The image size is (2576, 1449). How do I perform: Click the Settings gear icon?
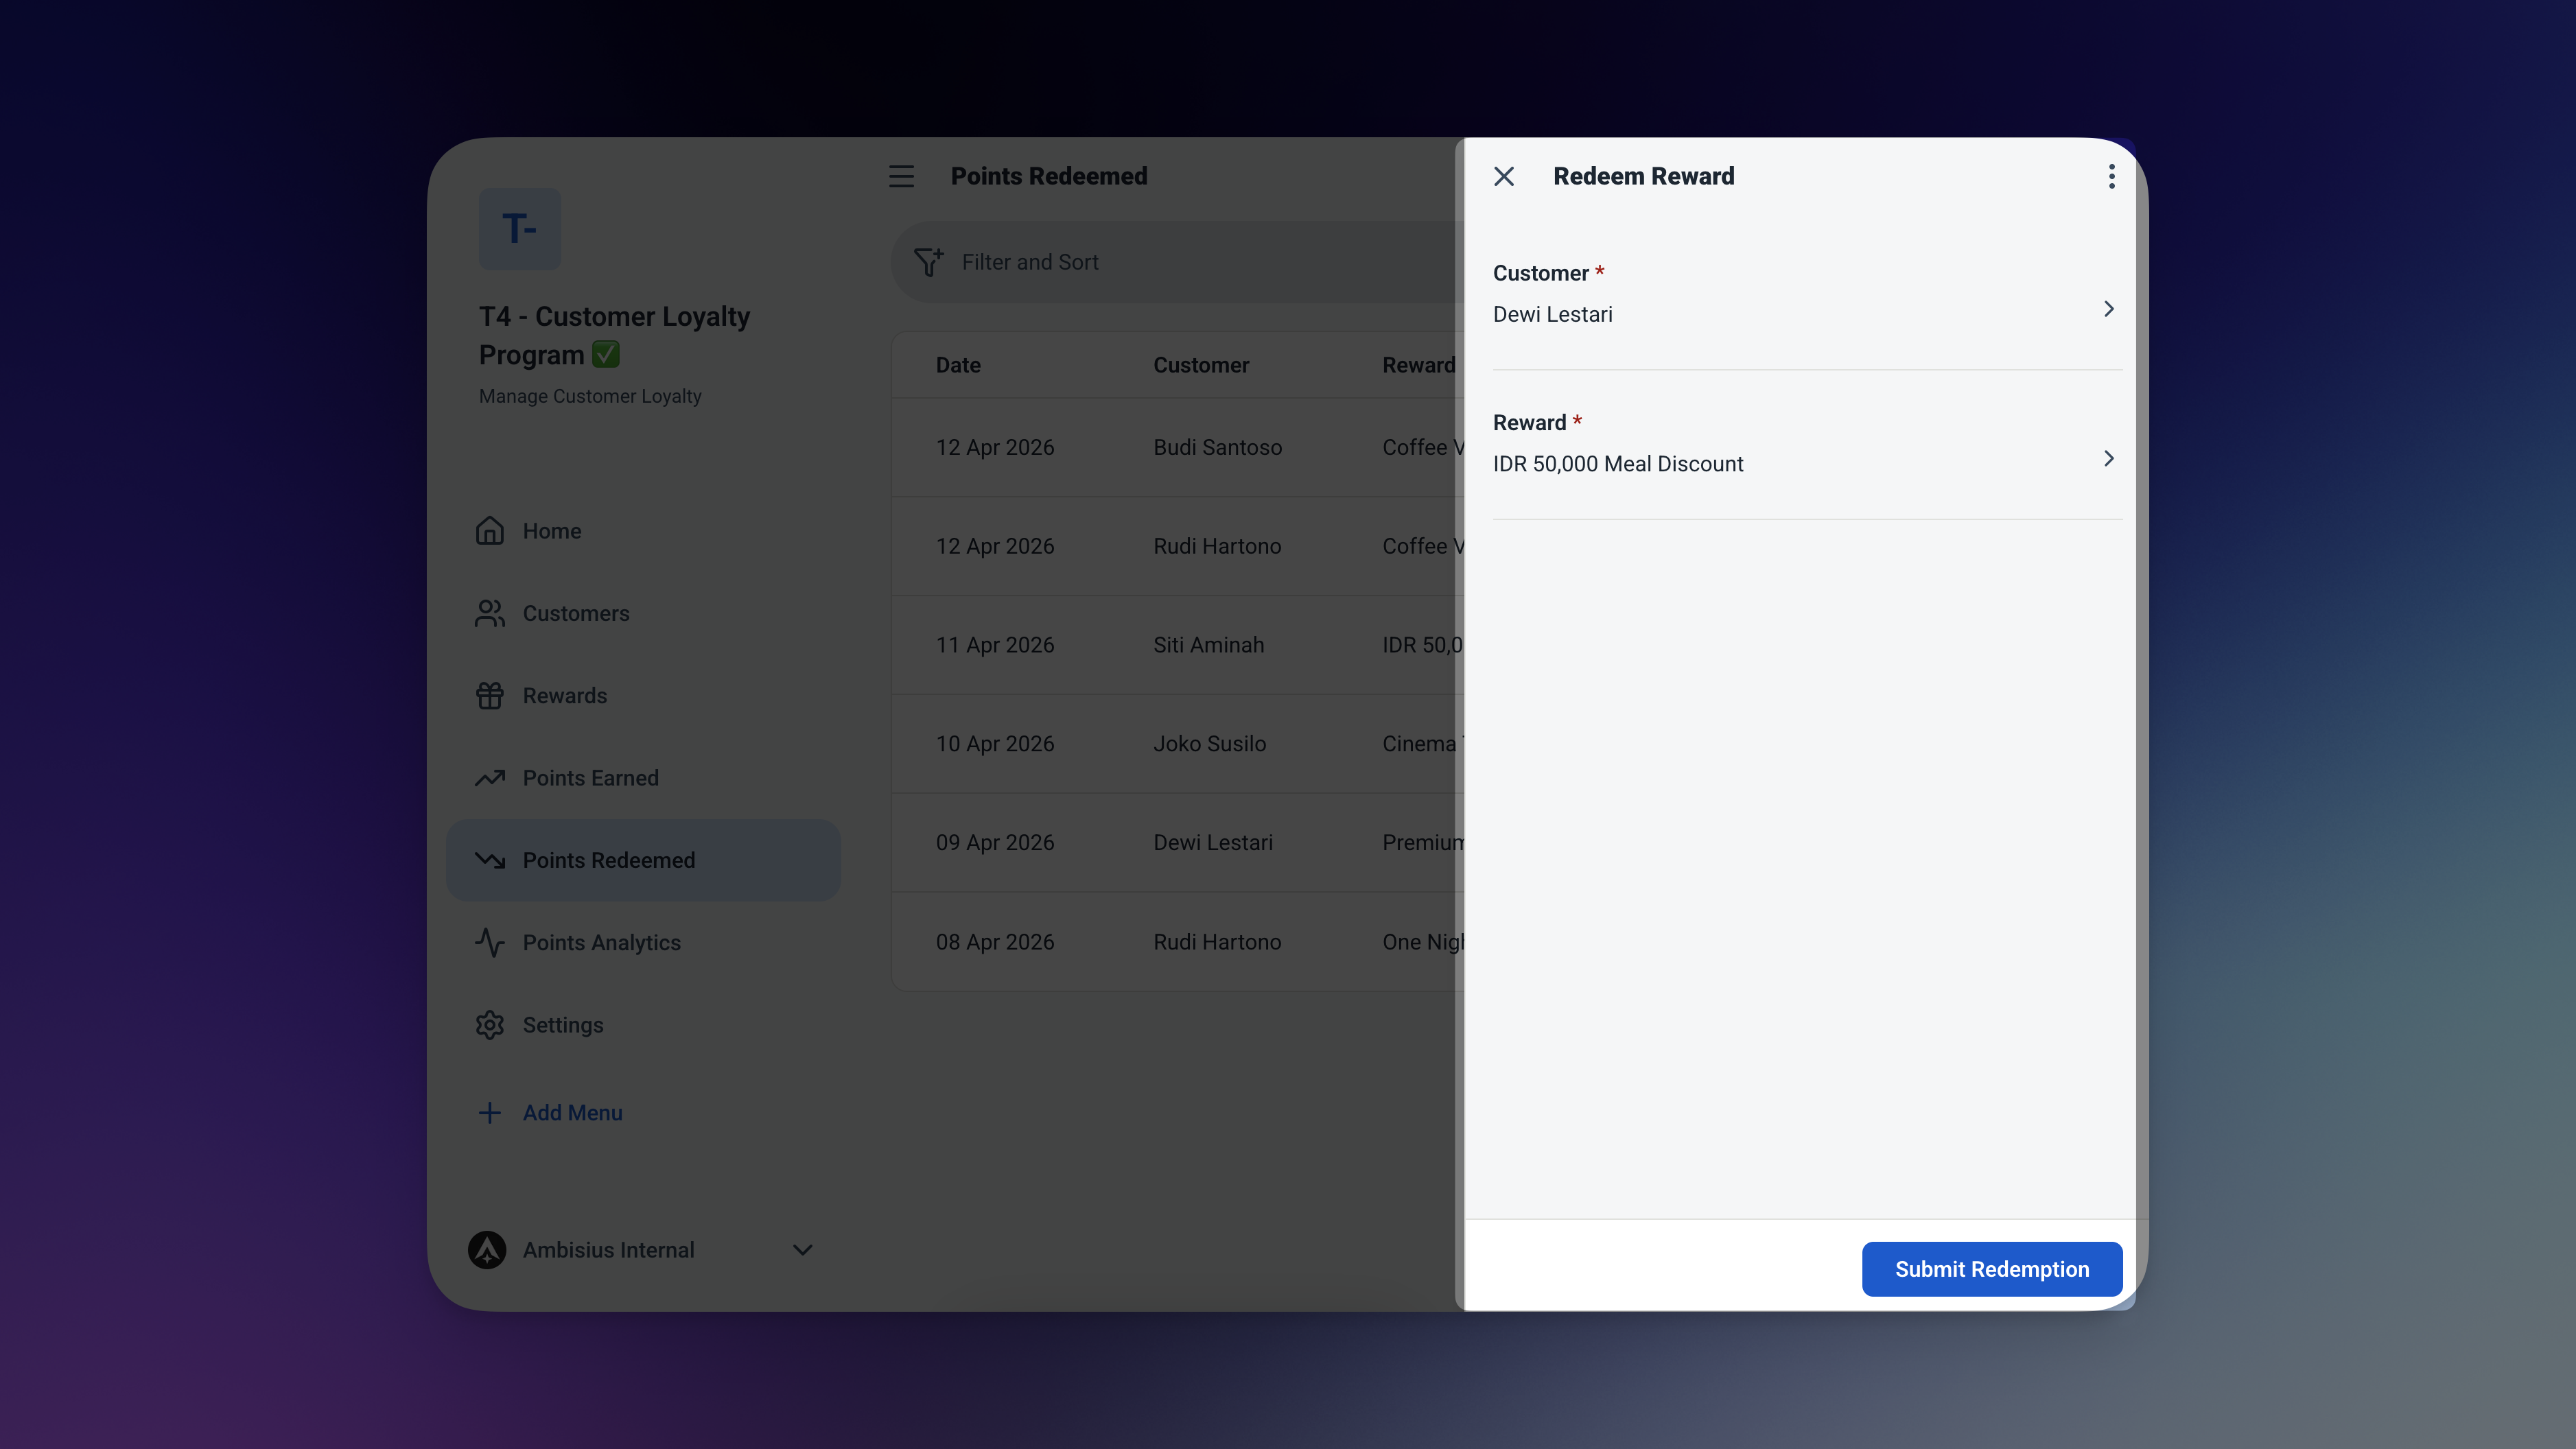coord(490,1024)
